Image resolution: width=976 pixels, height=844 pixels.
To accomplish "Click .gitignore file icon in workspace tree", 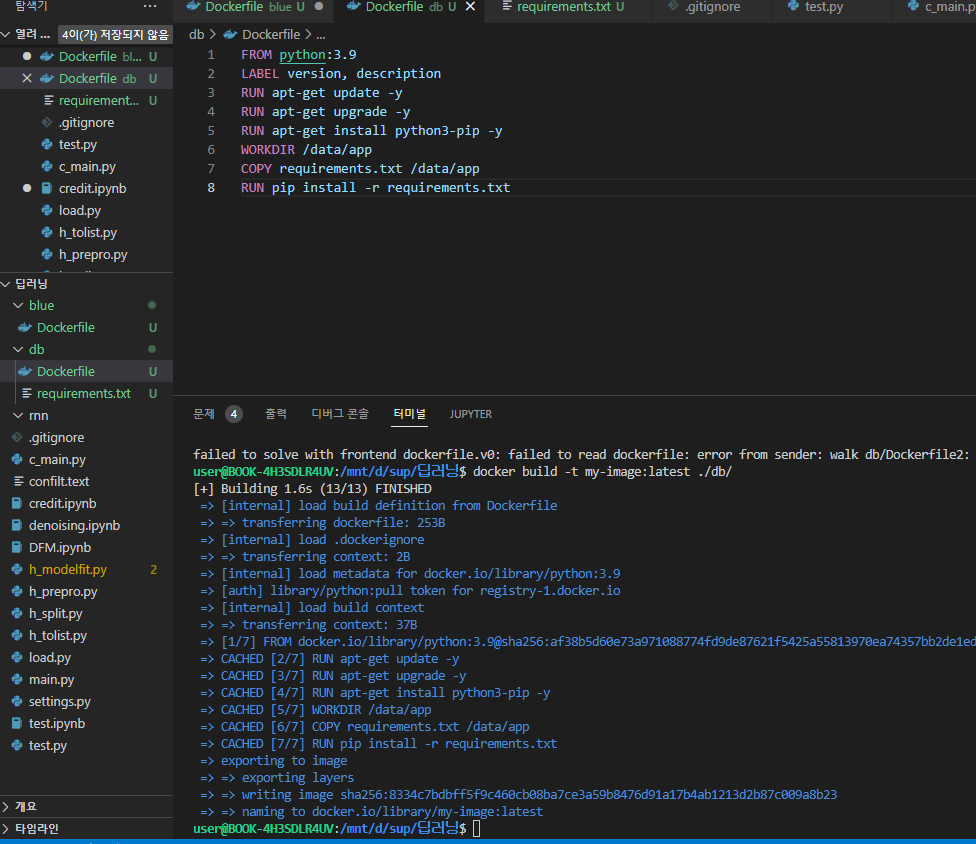I will coord(17,438).
